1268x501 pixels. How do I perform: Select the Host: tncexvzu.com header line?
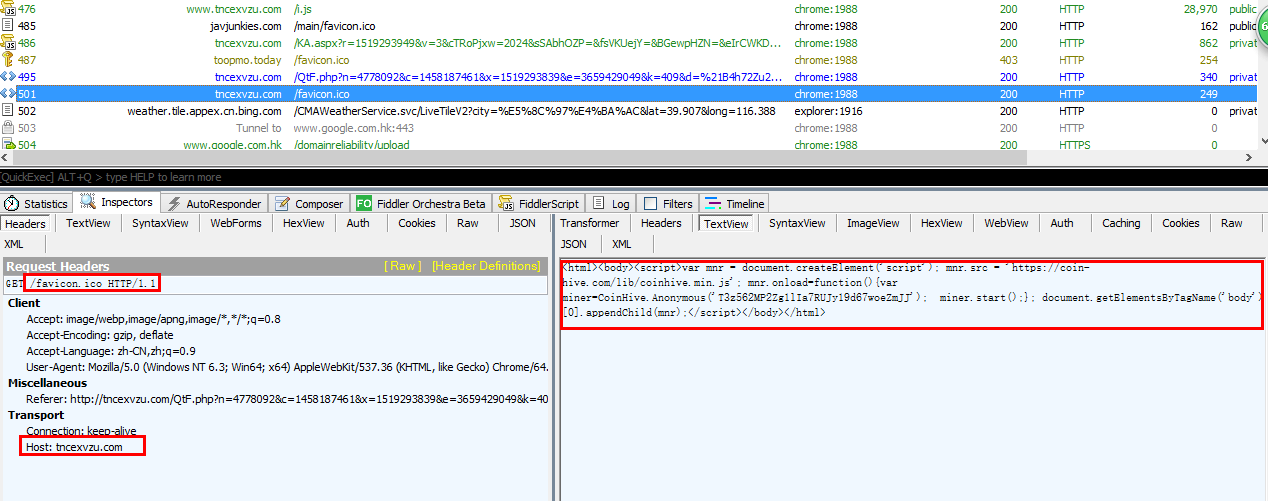pos(75,447)
